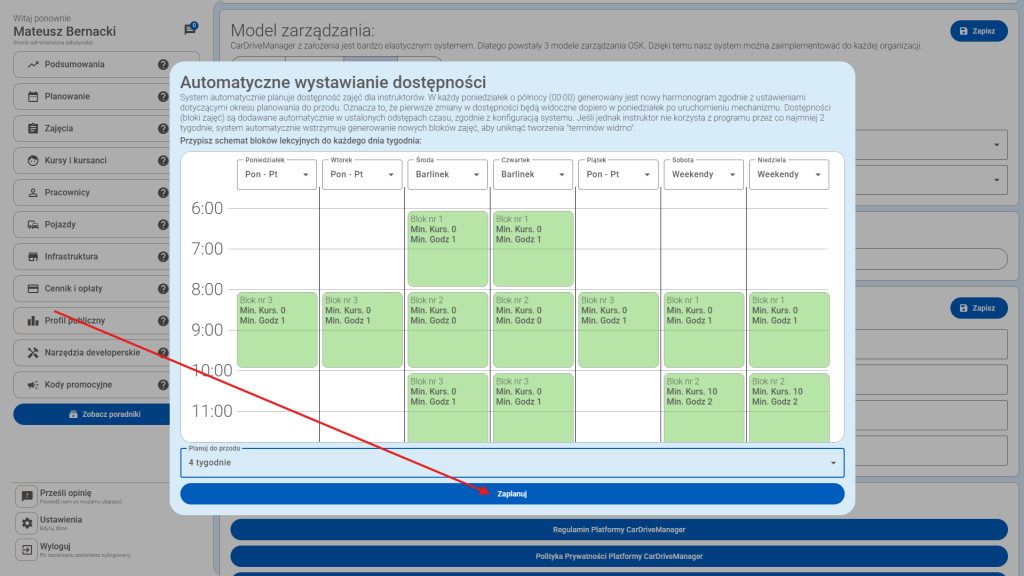The height and width of the screenshot is (576, 1024).
Task: Click the help icon next to Infrastruktura
Action: click(x=163, y=257)
